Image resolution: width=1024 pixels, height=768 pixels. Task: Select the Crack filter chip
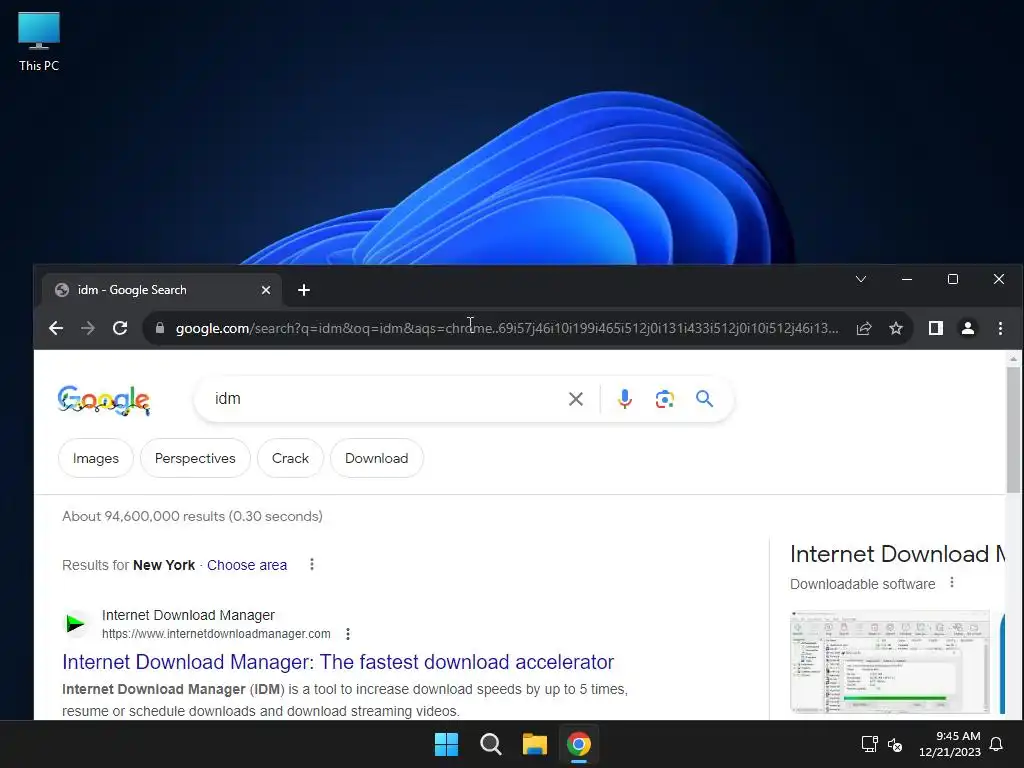(x=291, y=458)
